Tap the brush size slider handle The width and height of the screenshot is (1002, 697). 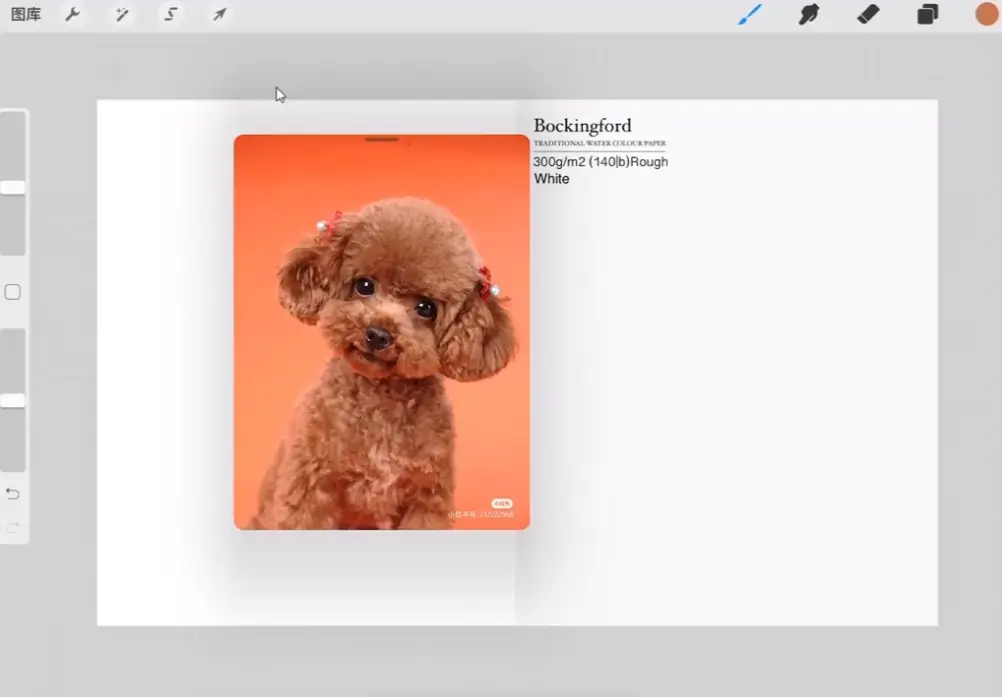coord(13,187)
